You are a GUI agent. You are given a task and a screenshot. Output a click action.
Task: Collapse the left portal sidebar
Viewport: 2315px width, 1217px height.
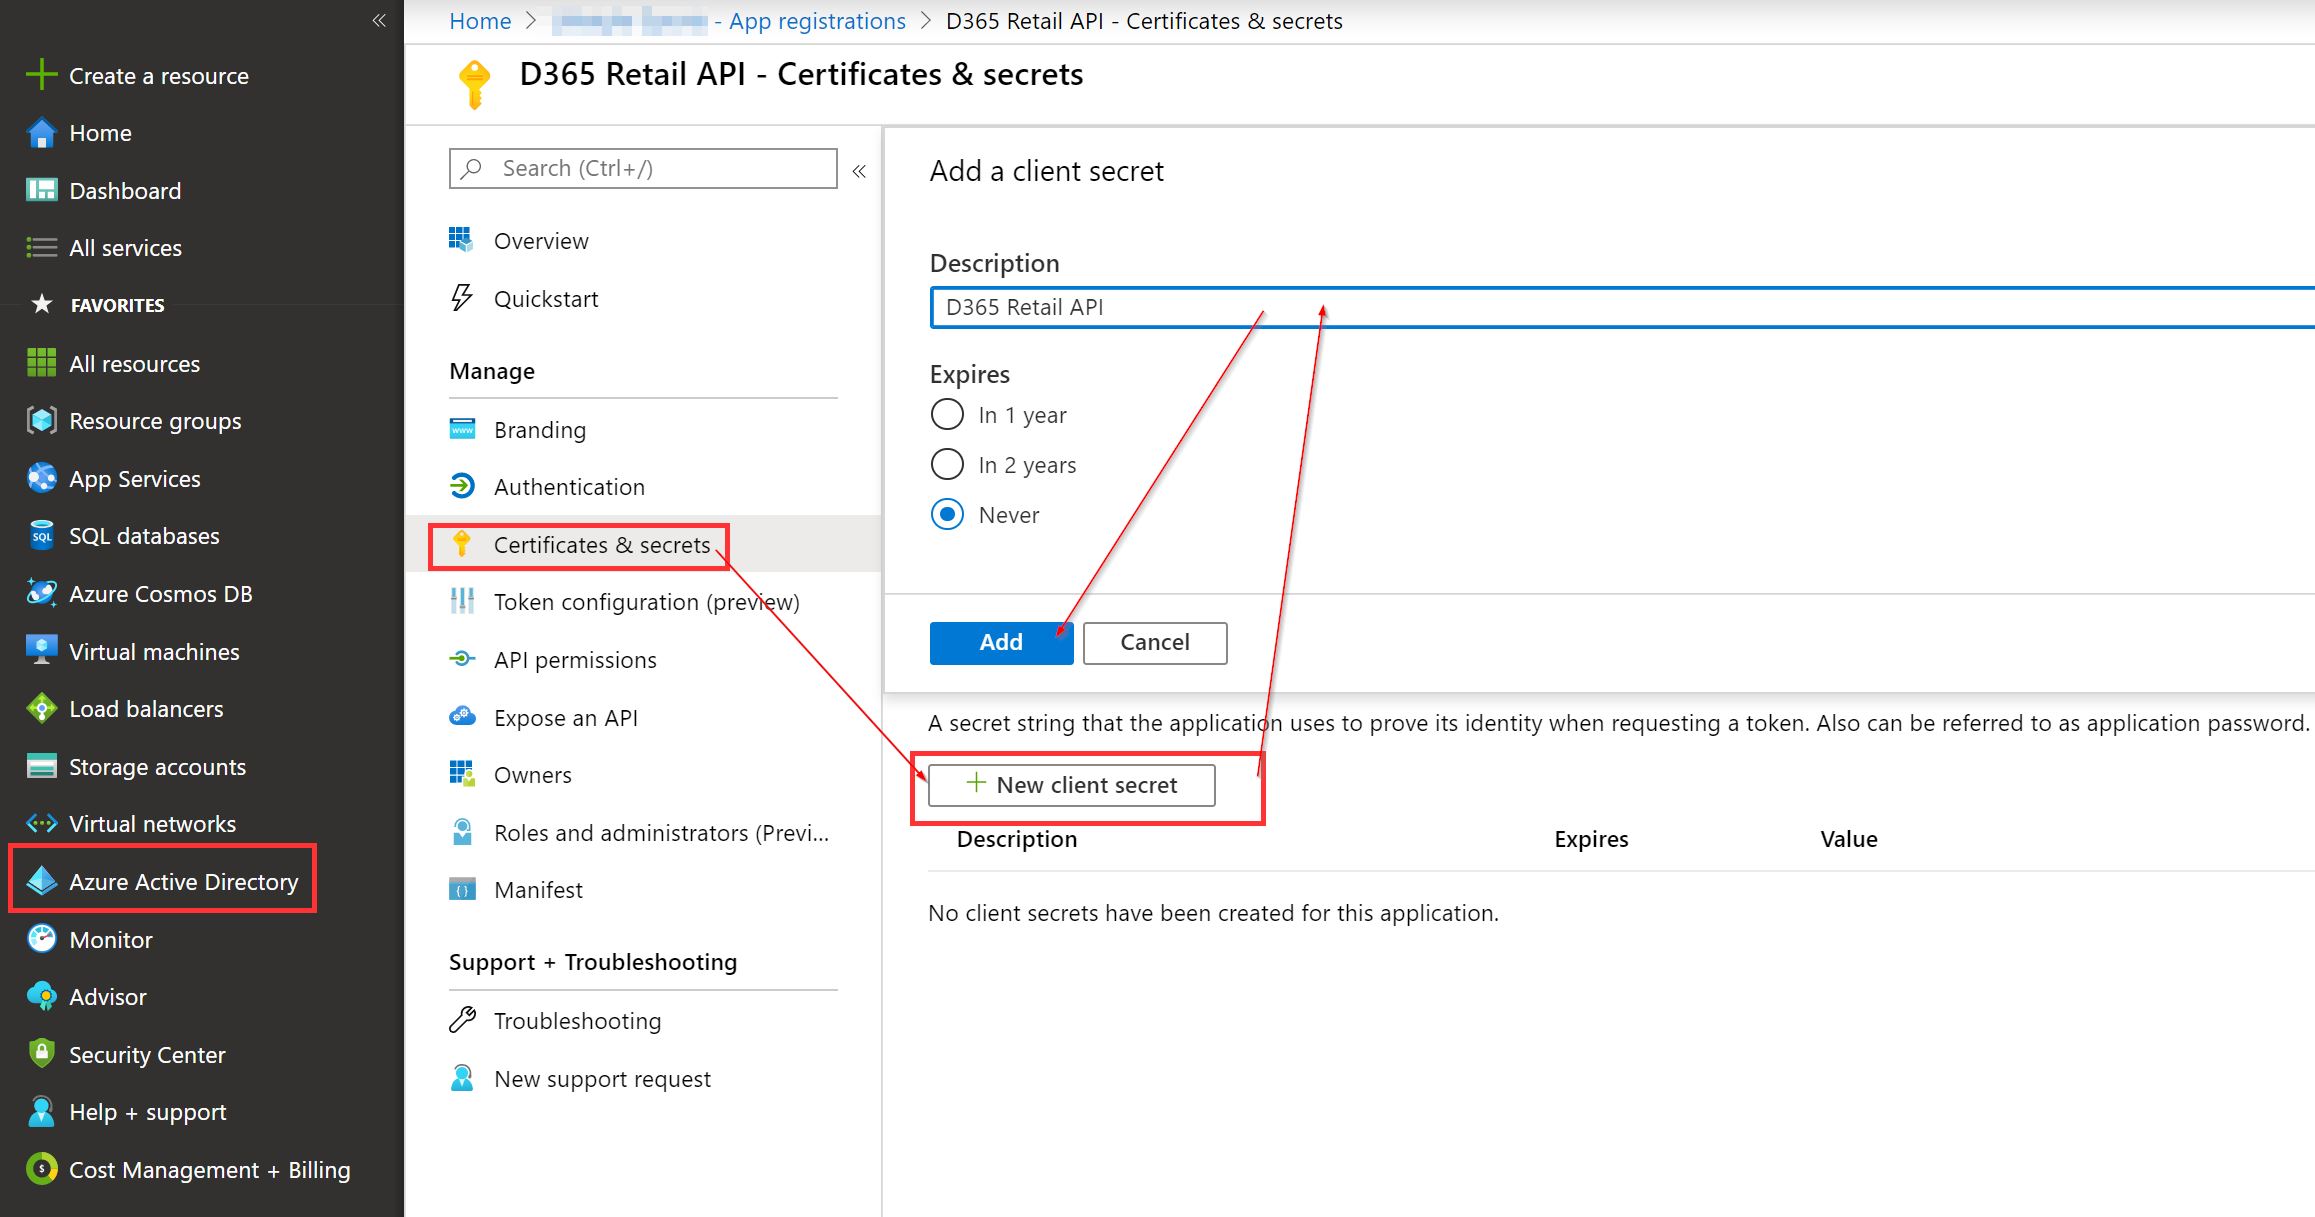[379, 20]
